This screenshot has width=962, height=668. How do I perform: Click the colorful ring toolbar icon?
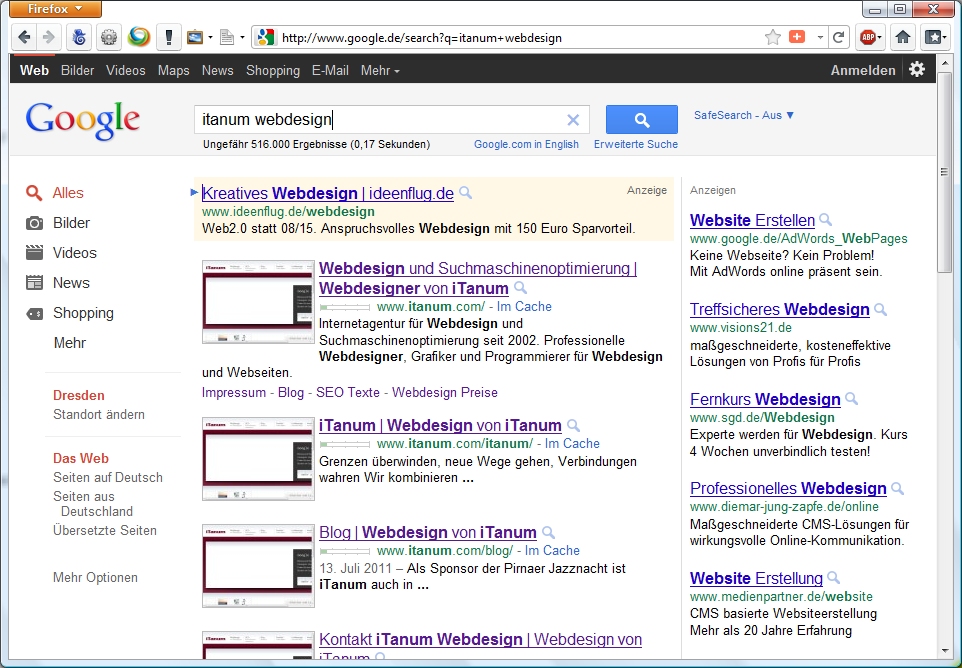click(139, 37)
